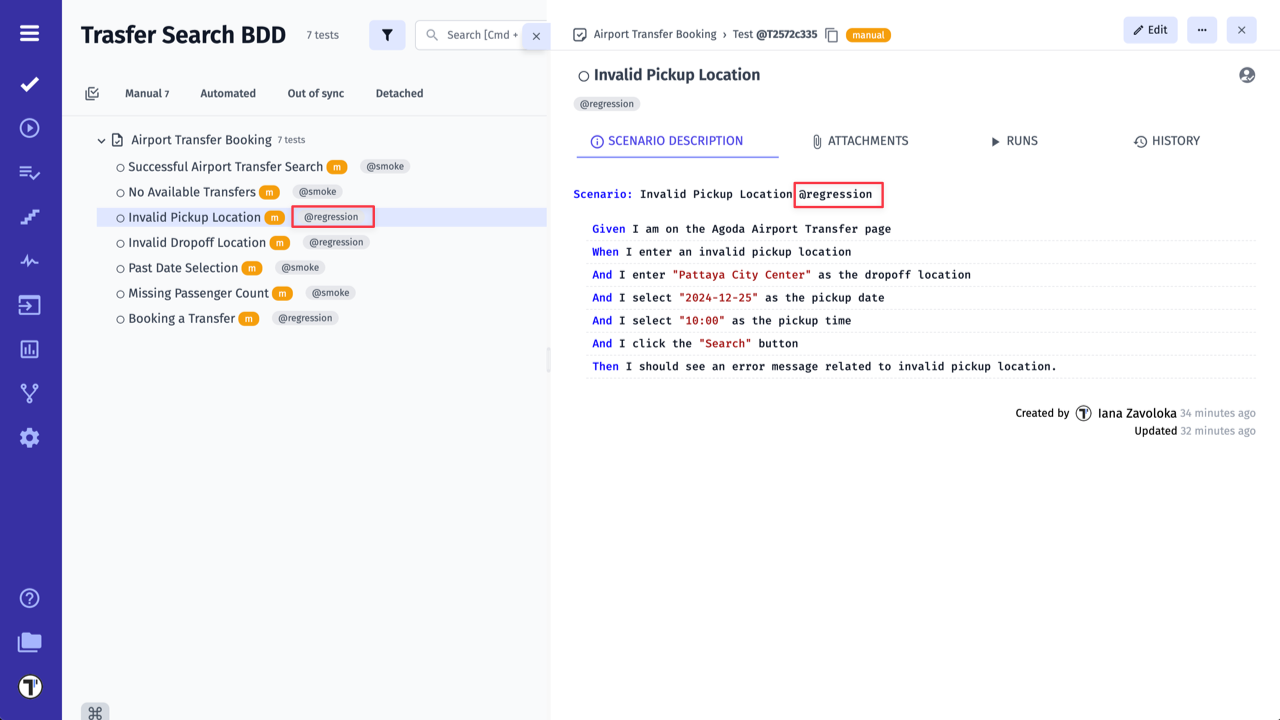Click the filter funnel icon above the test tree
The height and width of the screenshot is (720, 1280).
[x=387, y=34]
